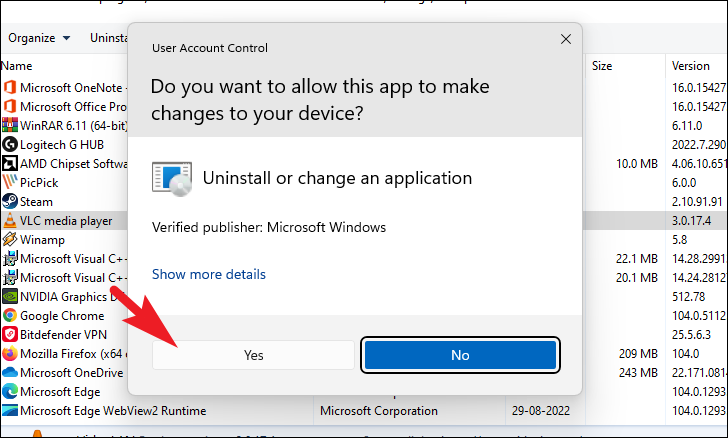Click the 10.0 MB size cell
Screen dimensions: 728x438
(x=637, y=164)
